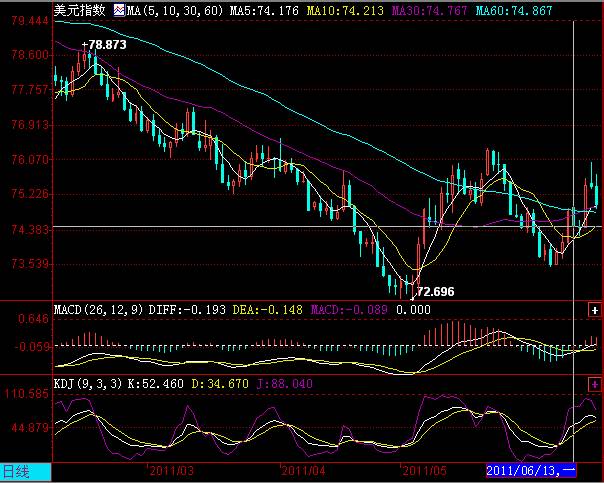The image size is (604, 483).
Task: Click the D:34.670 value
Action: click(x=220, y=384)
